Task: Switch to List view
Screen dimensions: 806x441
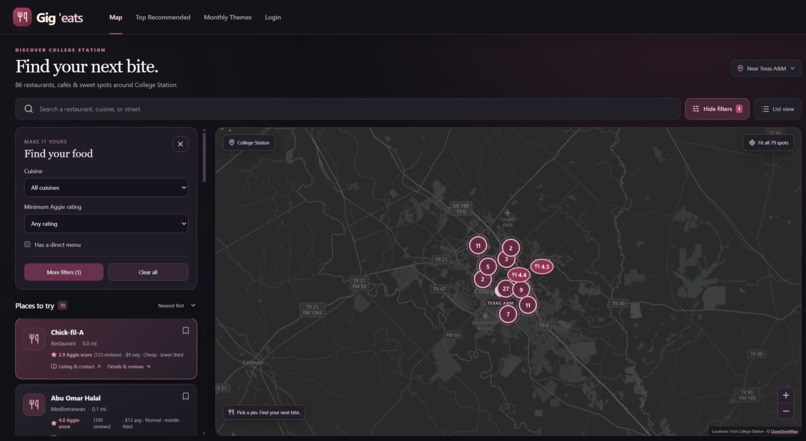Action: pos(778,109)
